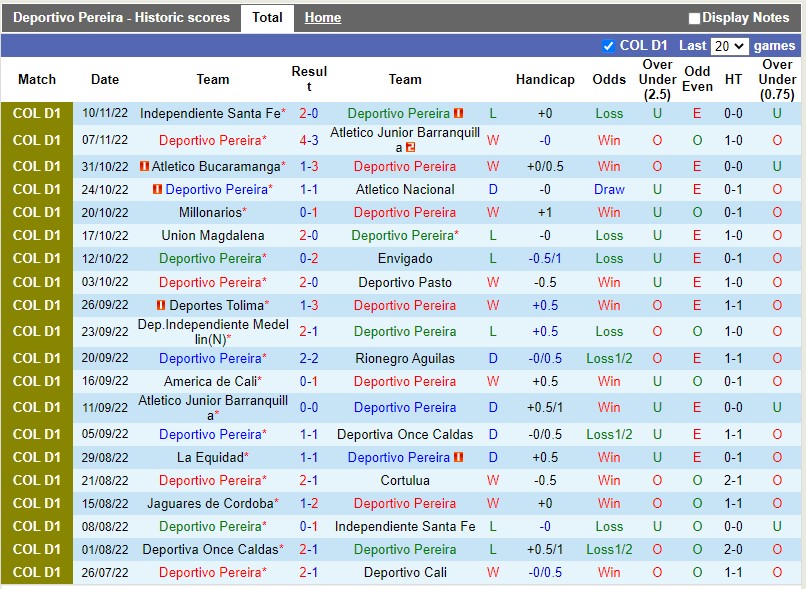Click the Handicap column header
The image size is (806, 589).
click(545, 79)
